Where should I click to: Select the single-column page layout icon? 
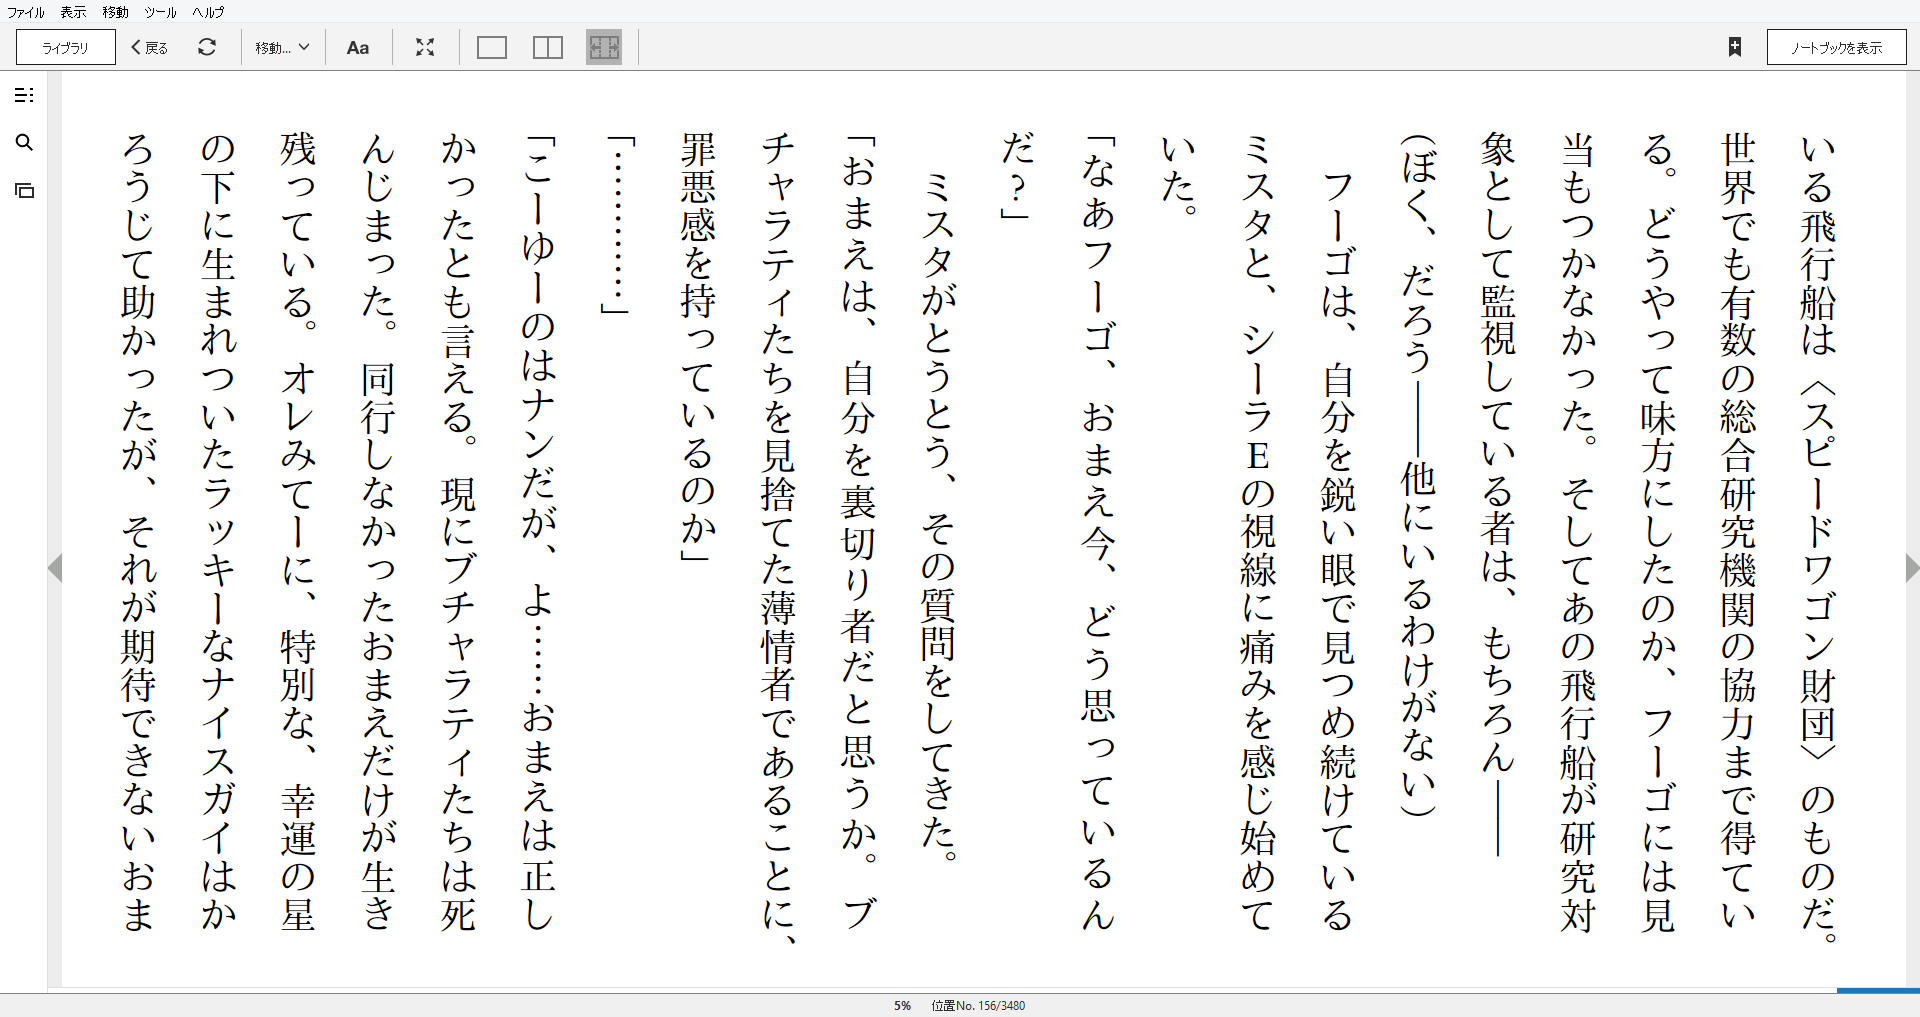coord(491,46)
